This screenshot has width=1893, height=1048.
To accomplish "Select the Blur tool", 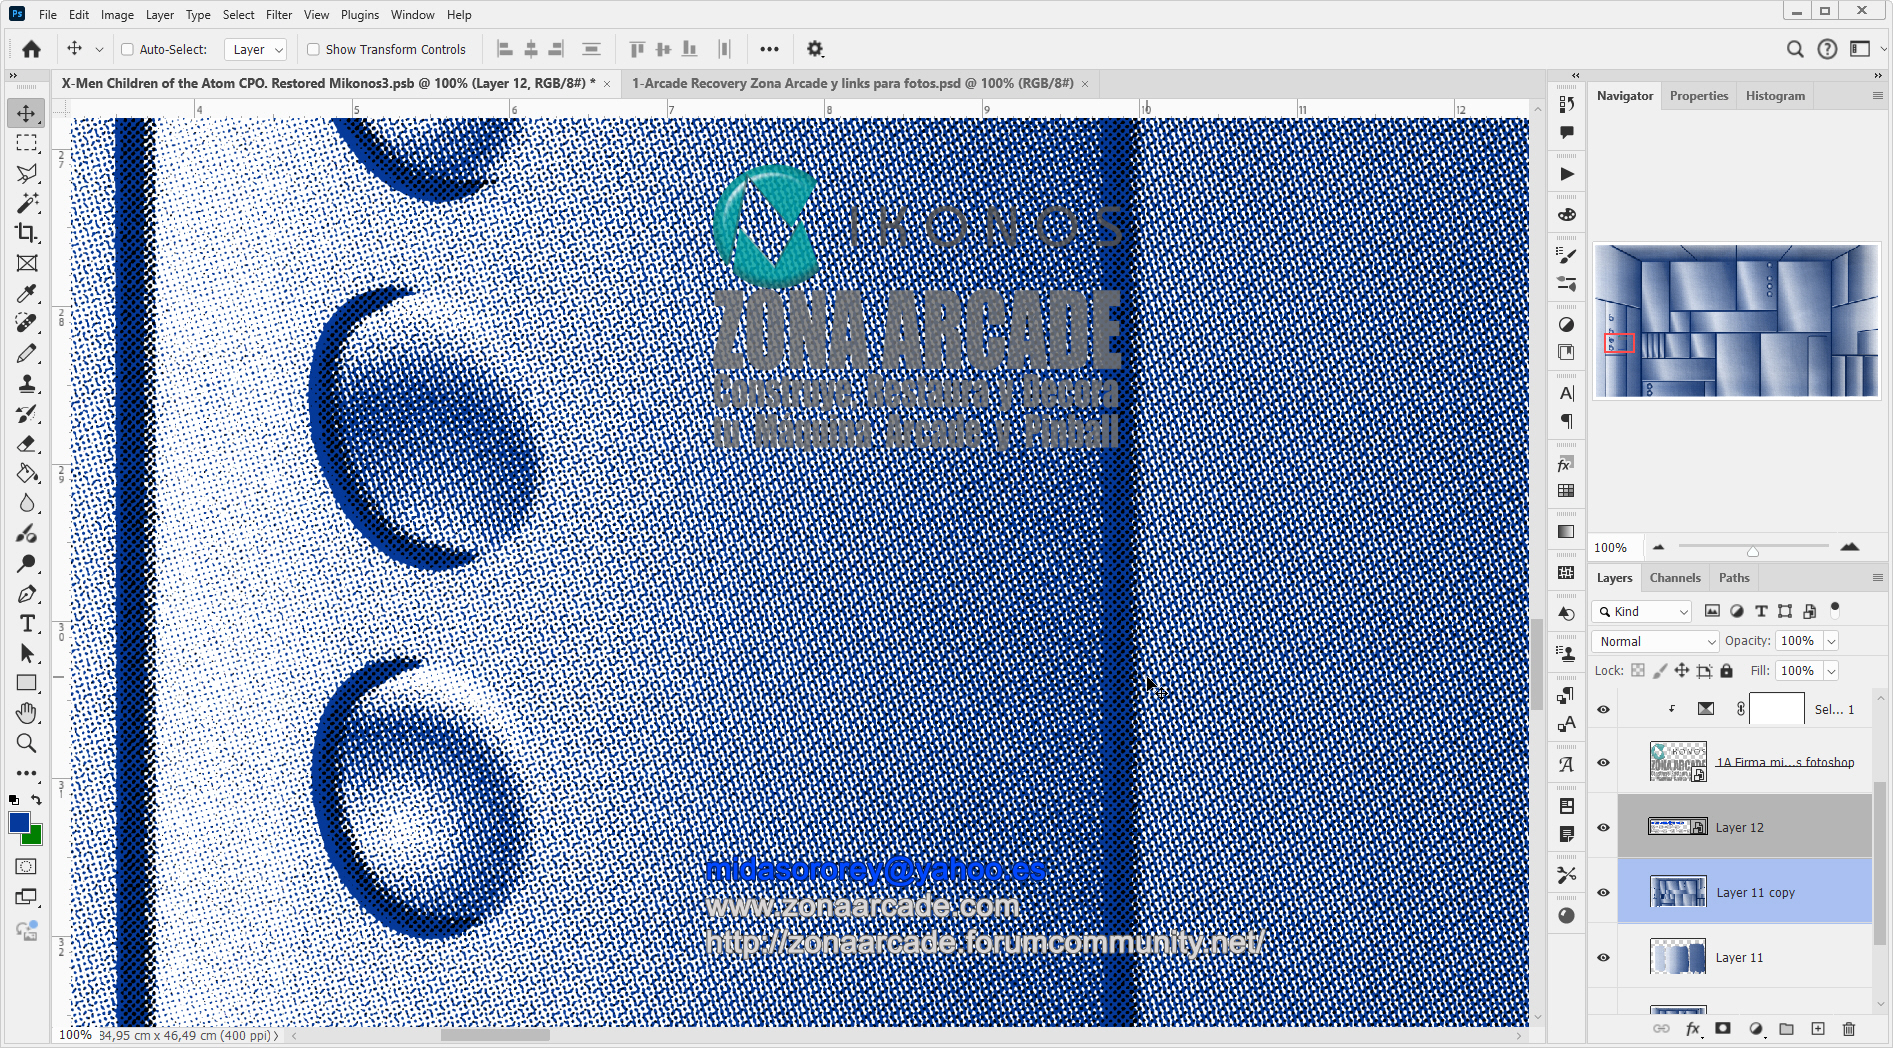I will coord(27,503).
